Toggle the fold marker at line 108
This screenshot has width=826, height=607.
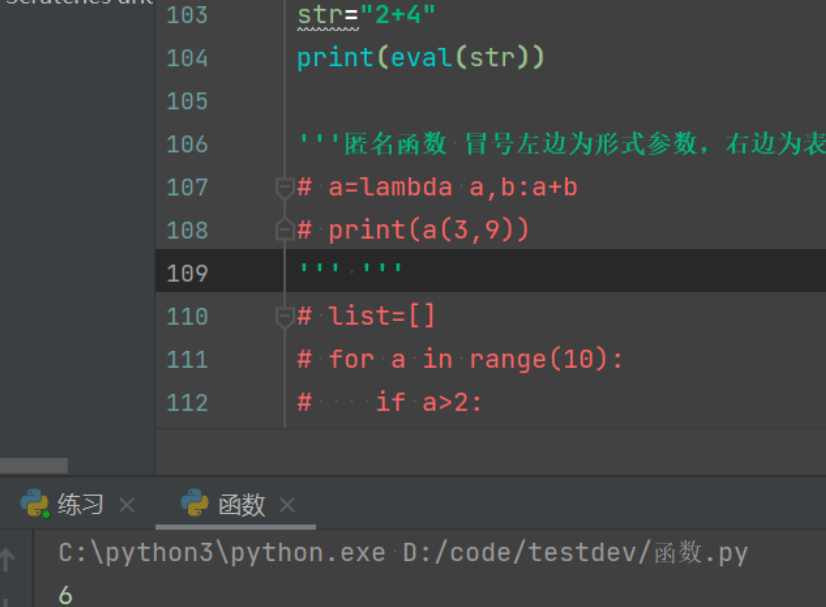(284, 230)
